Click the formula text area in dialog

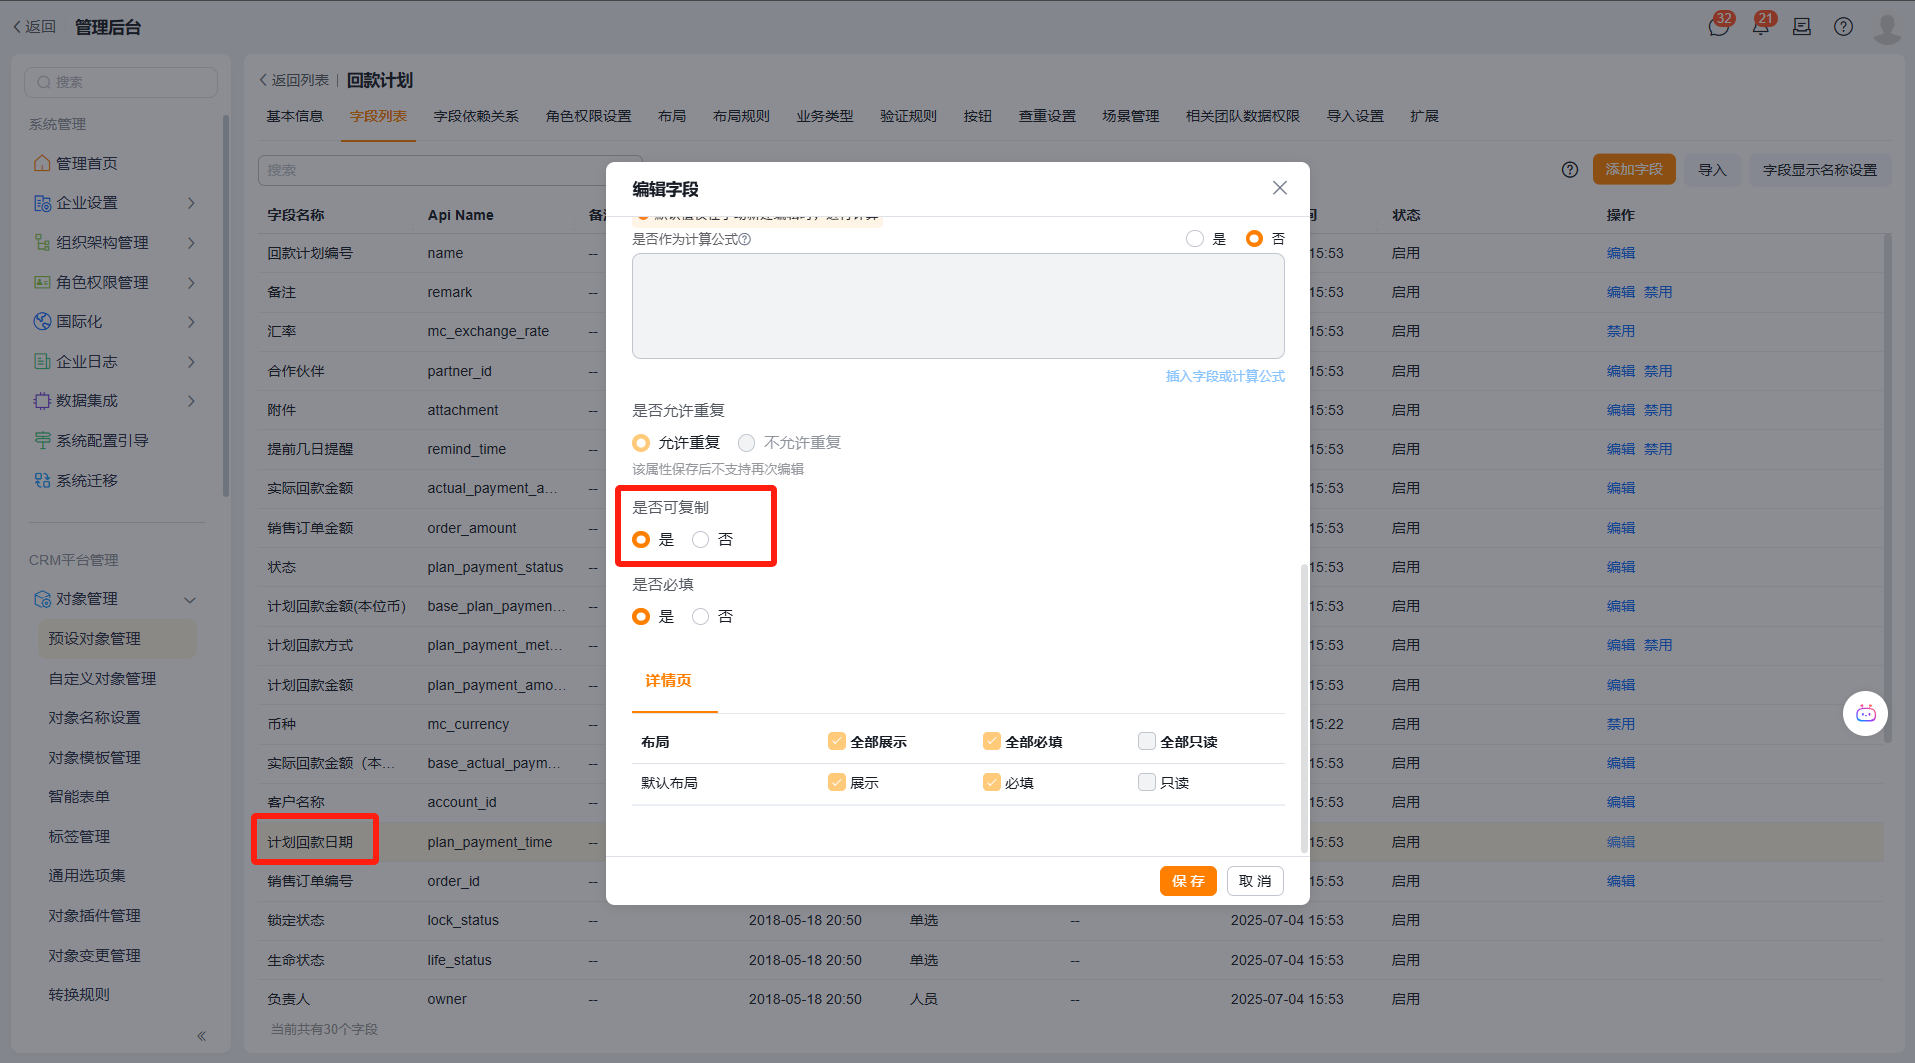958,306
